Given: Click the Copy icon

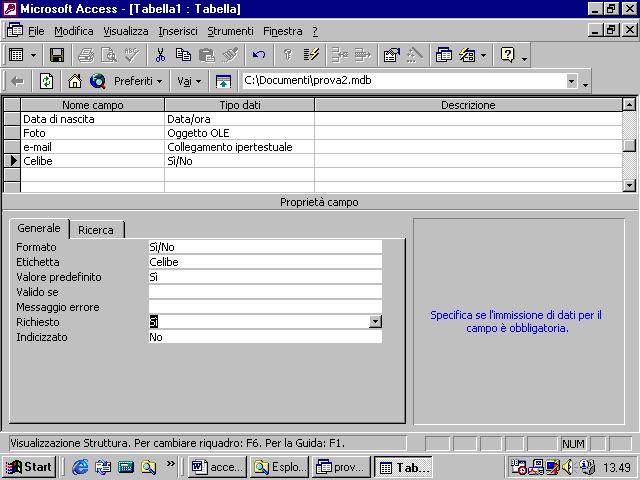Looking at the screenshot, I should 183,55.
